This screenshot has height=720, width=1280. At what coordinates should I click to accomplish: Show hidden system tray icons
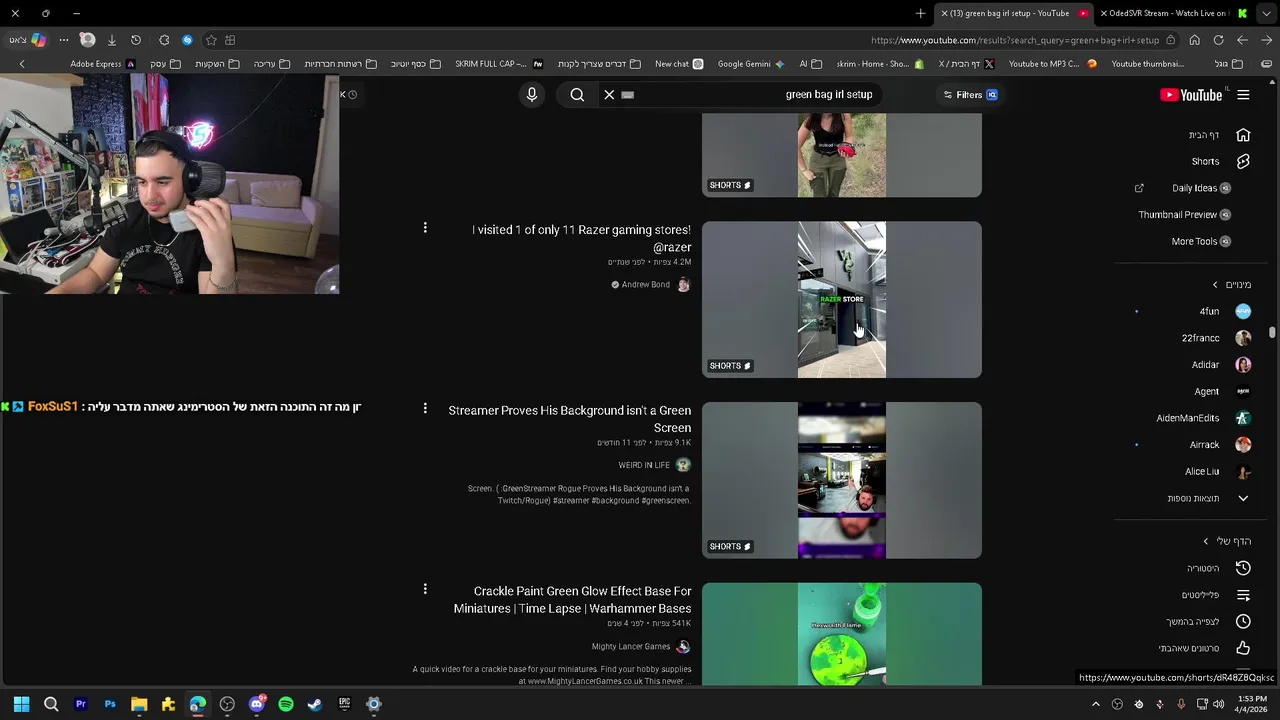[x=1095, y=704]
